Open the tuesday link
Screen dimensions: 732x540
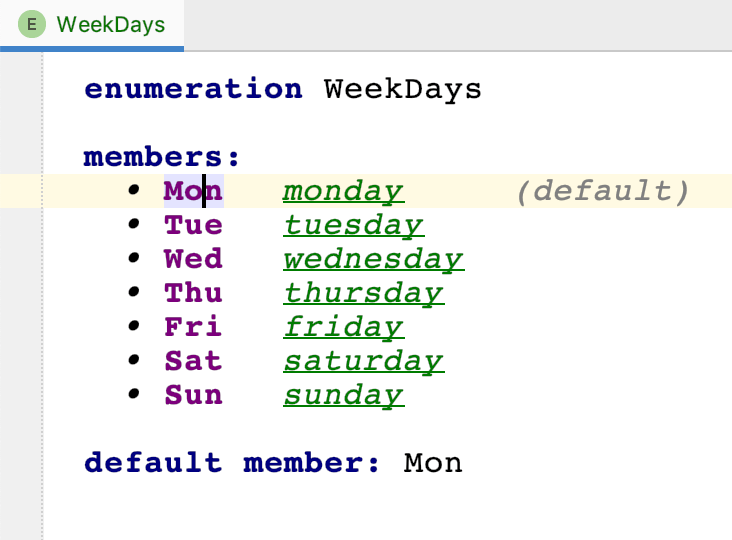tap(353, 225)
